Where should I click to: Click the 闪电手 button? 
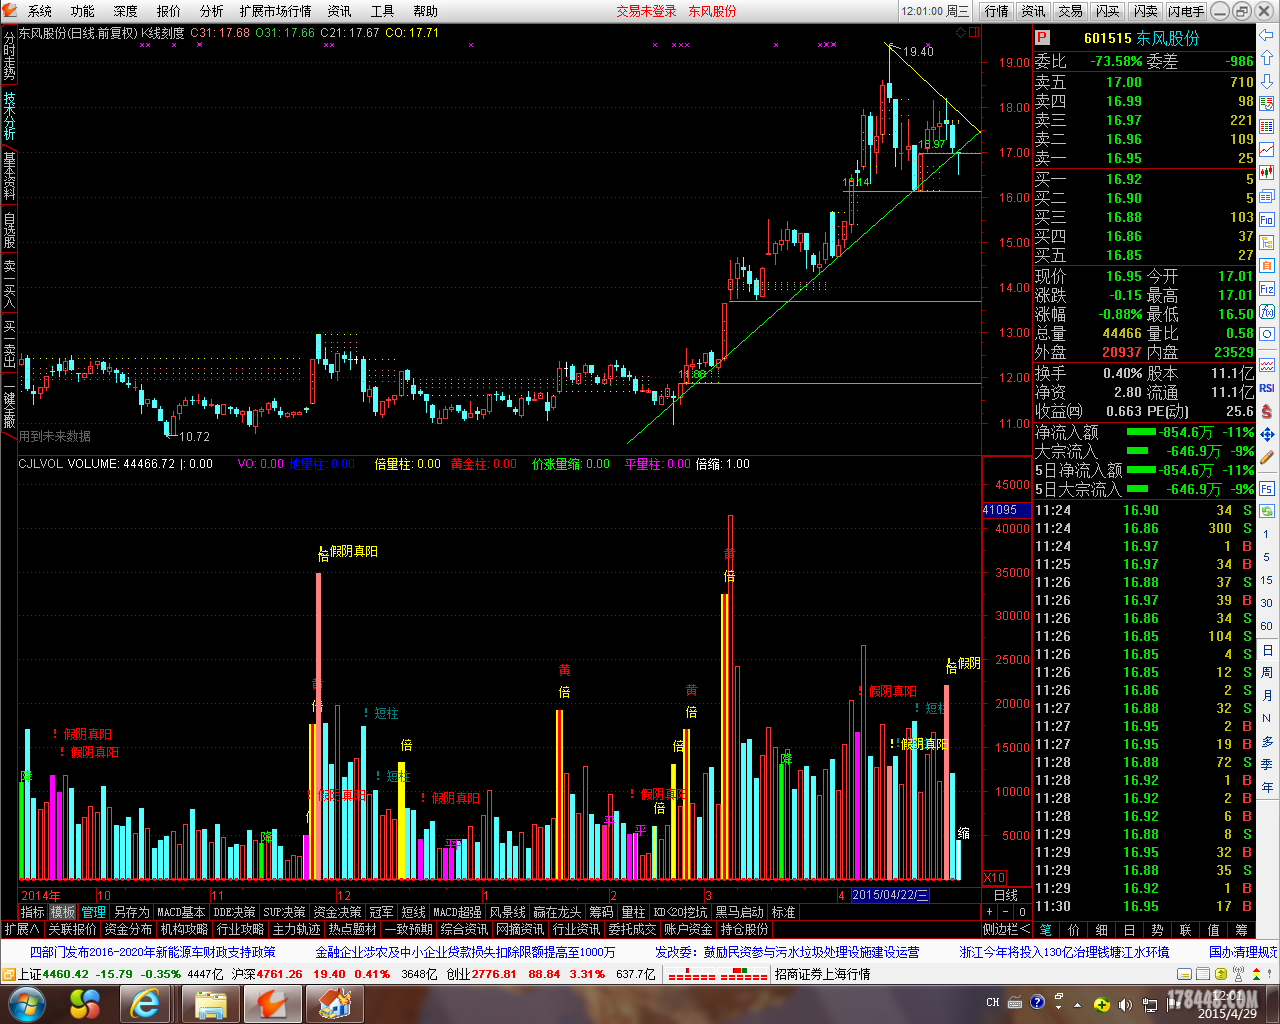(x=1186, y=11)
